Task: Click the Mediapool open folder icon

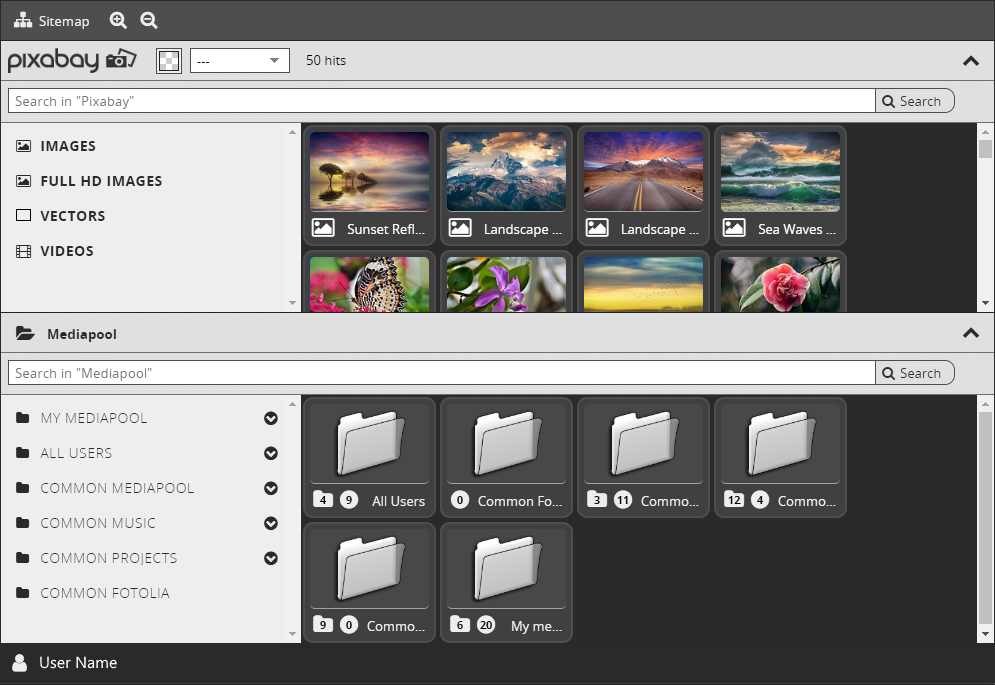Action: click(25, 333)
